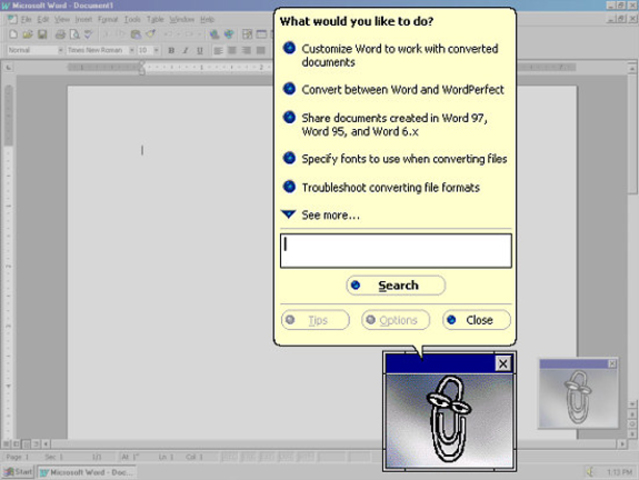Open the Style dropdown showing Normal
The image size is (639, 480).
click(60, 51)
